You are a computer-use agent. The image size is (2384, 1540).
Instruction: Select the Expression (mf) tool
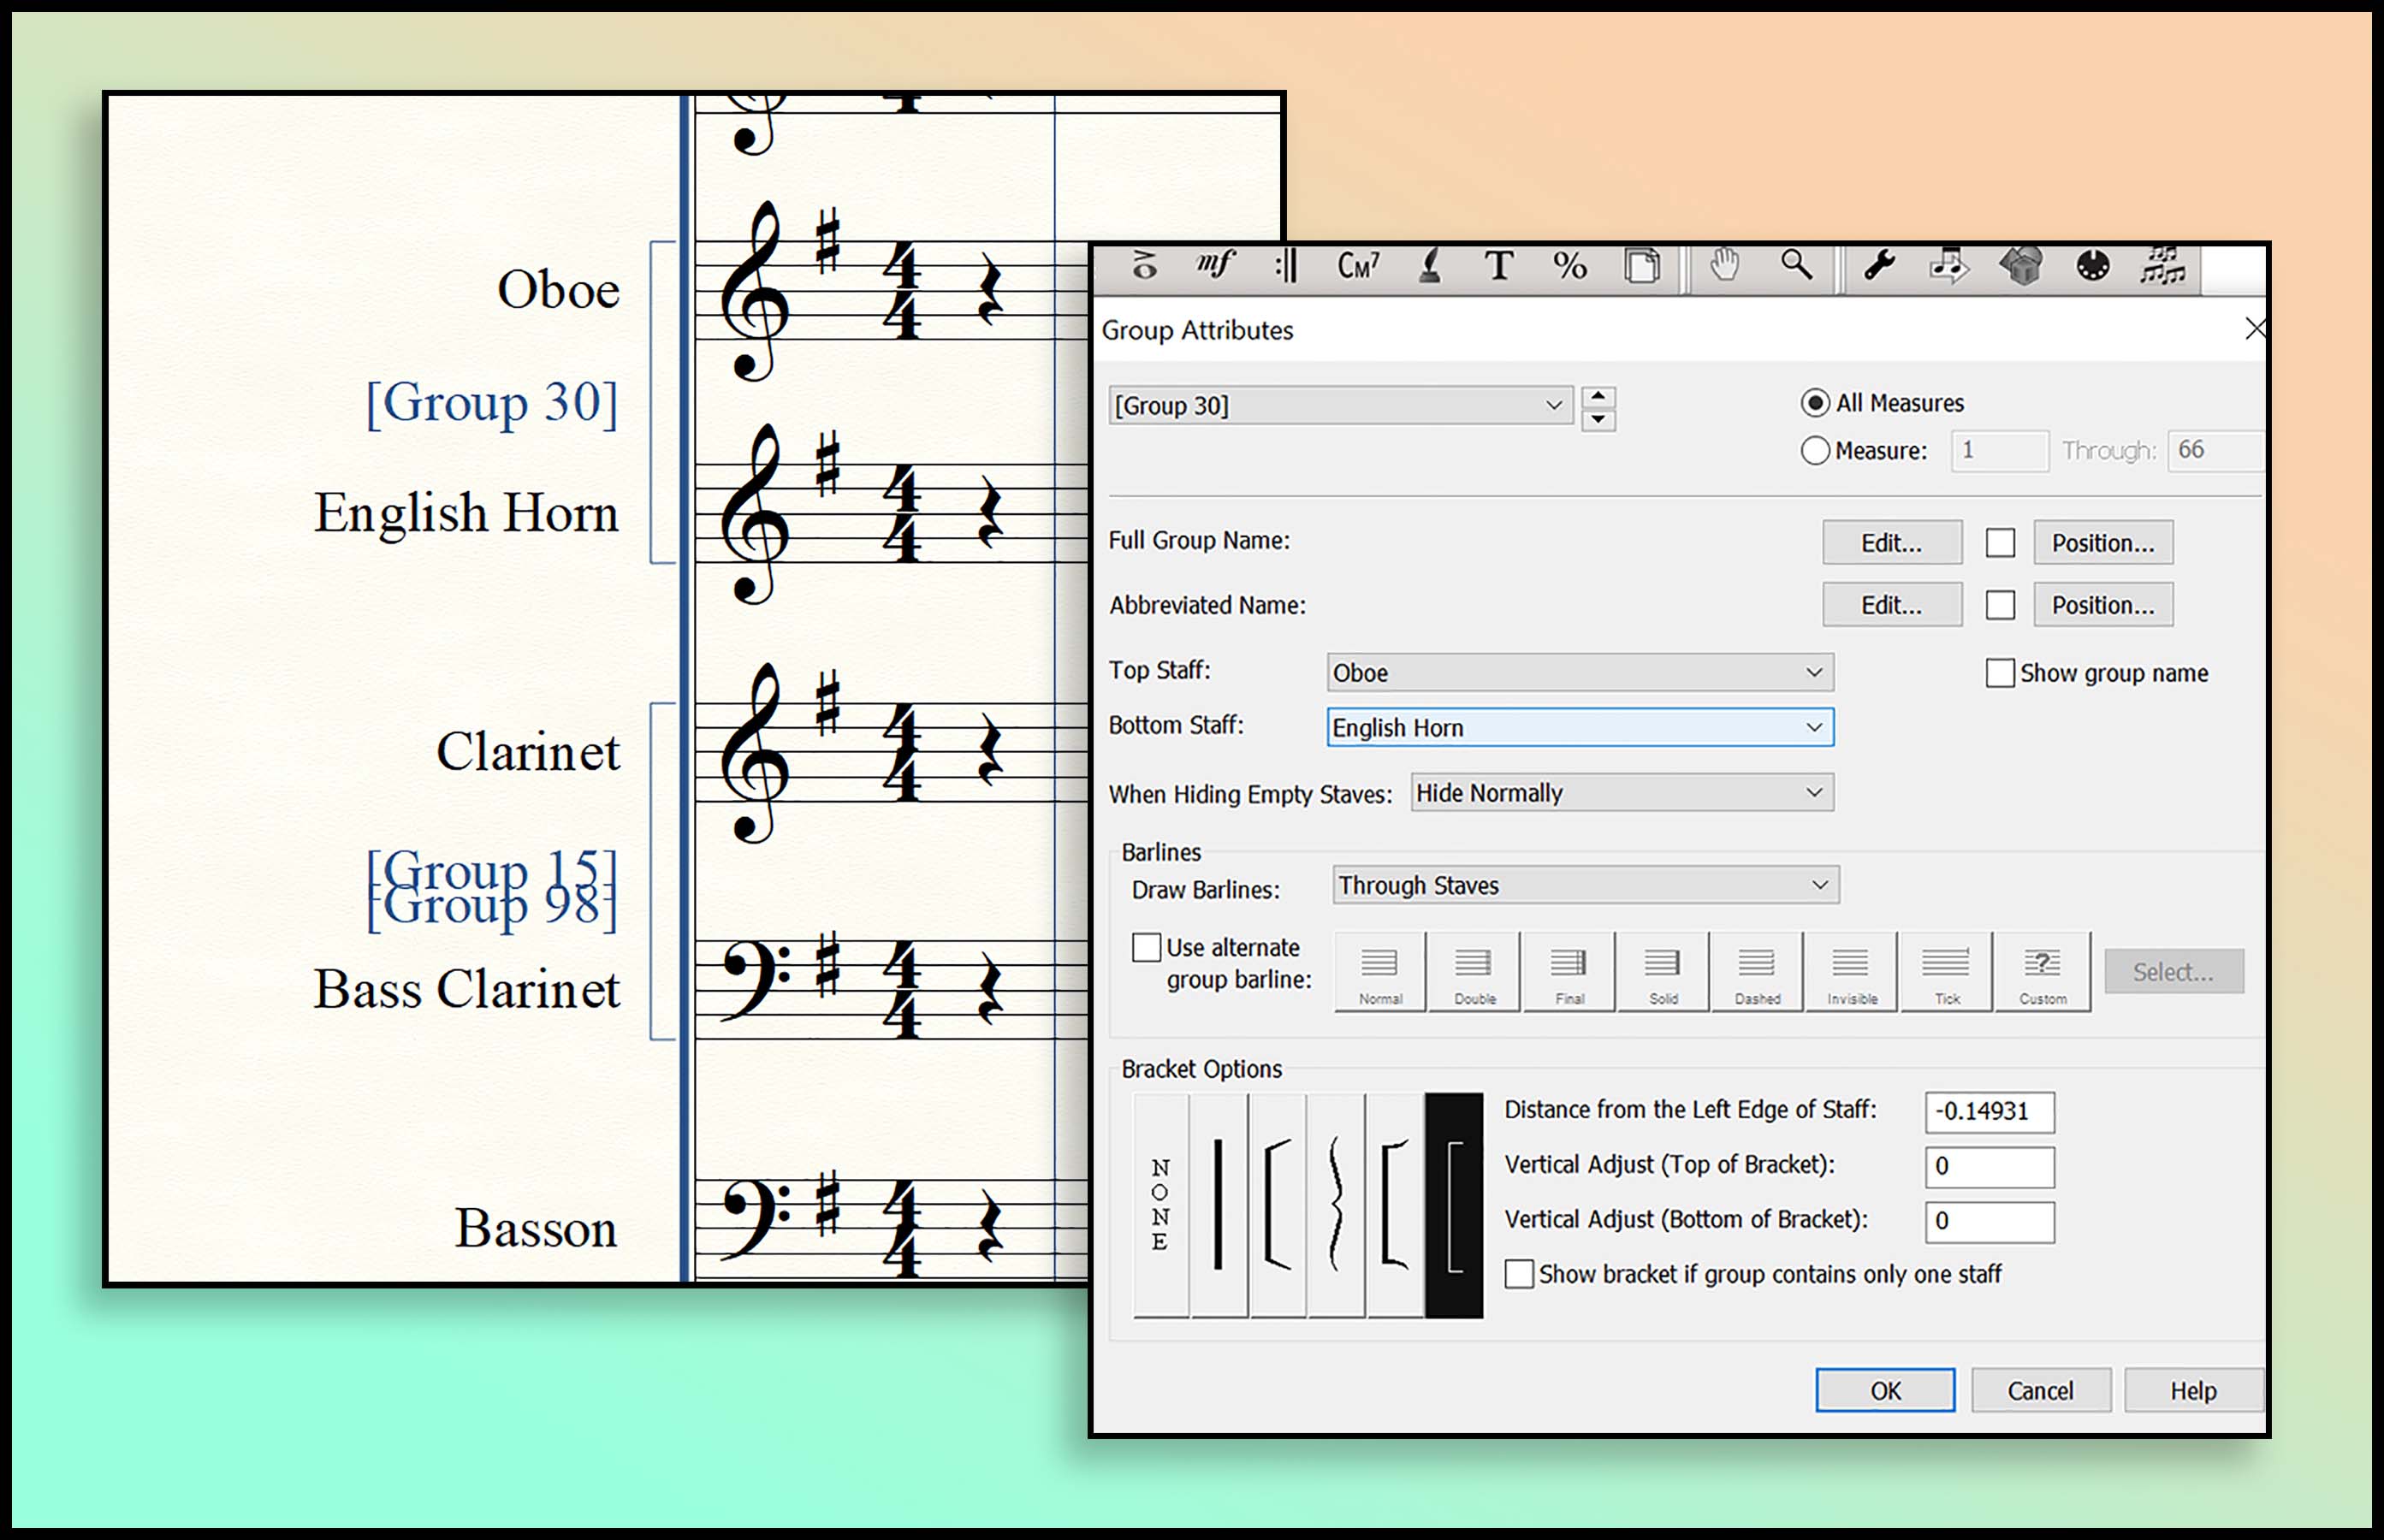[1214, 266]
